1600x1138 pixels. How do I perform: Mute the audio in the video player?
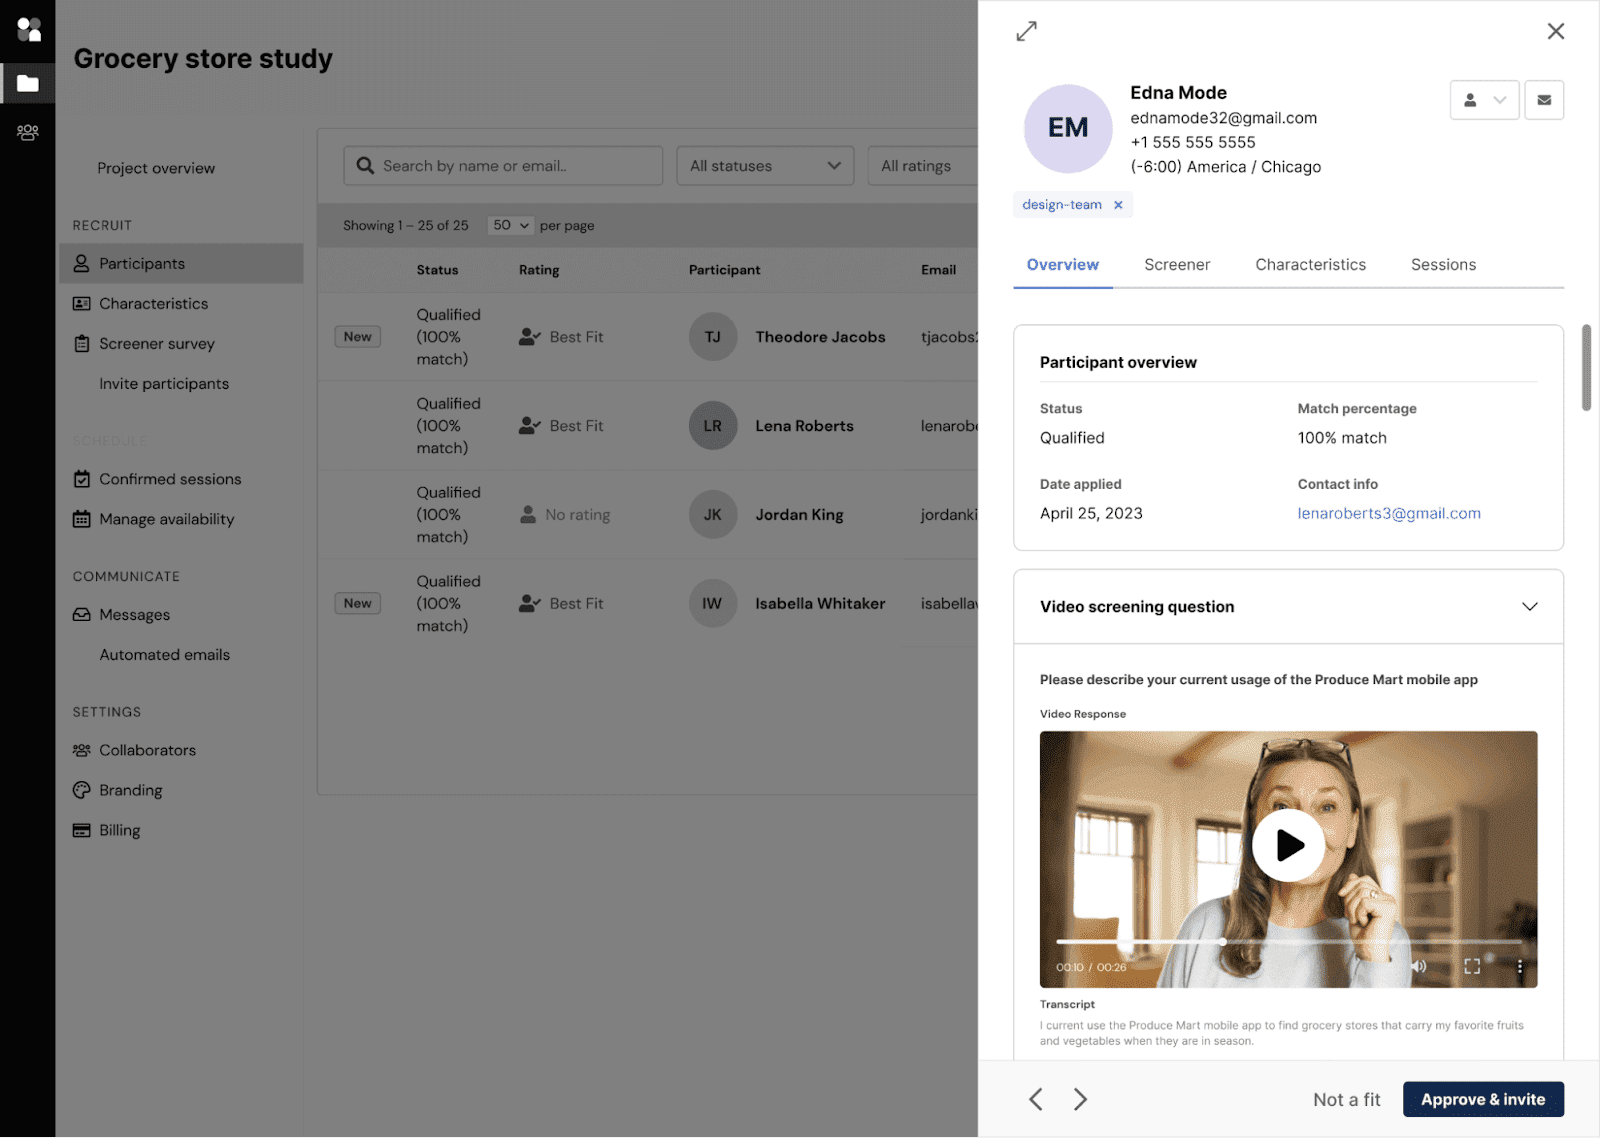click(1418, 966)
